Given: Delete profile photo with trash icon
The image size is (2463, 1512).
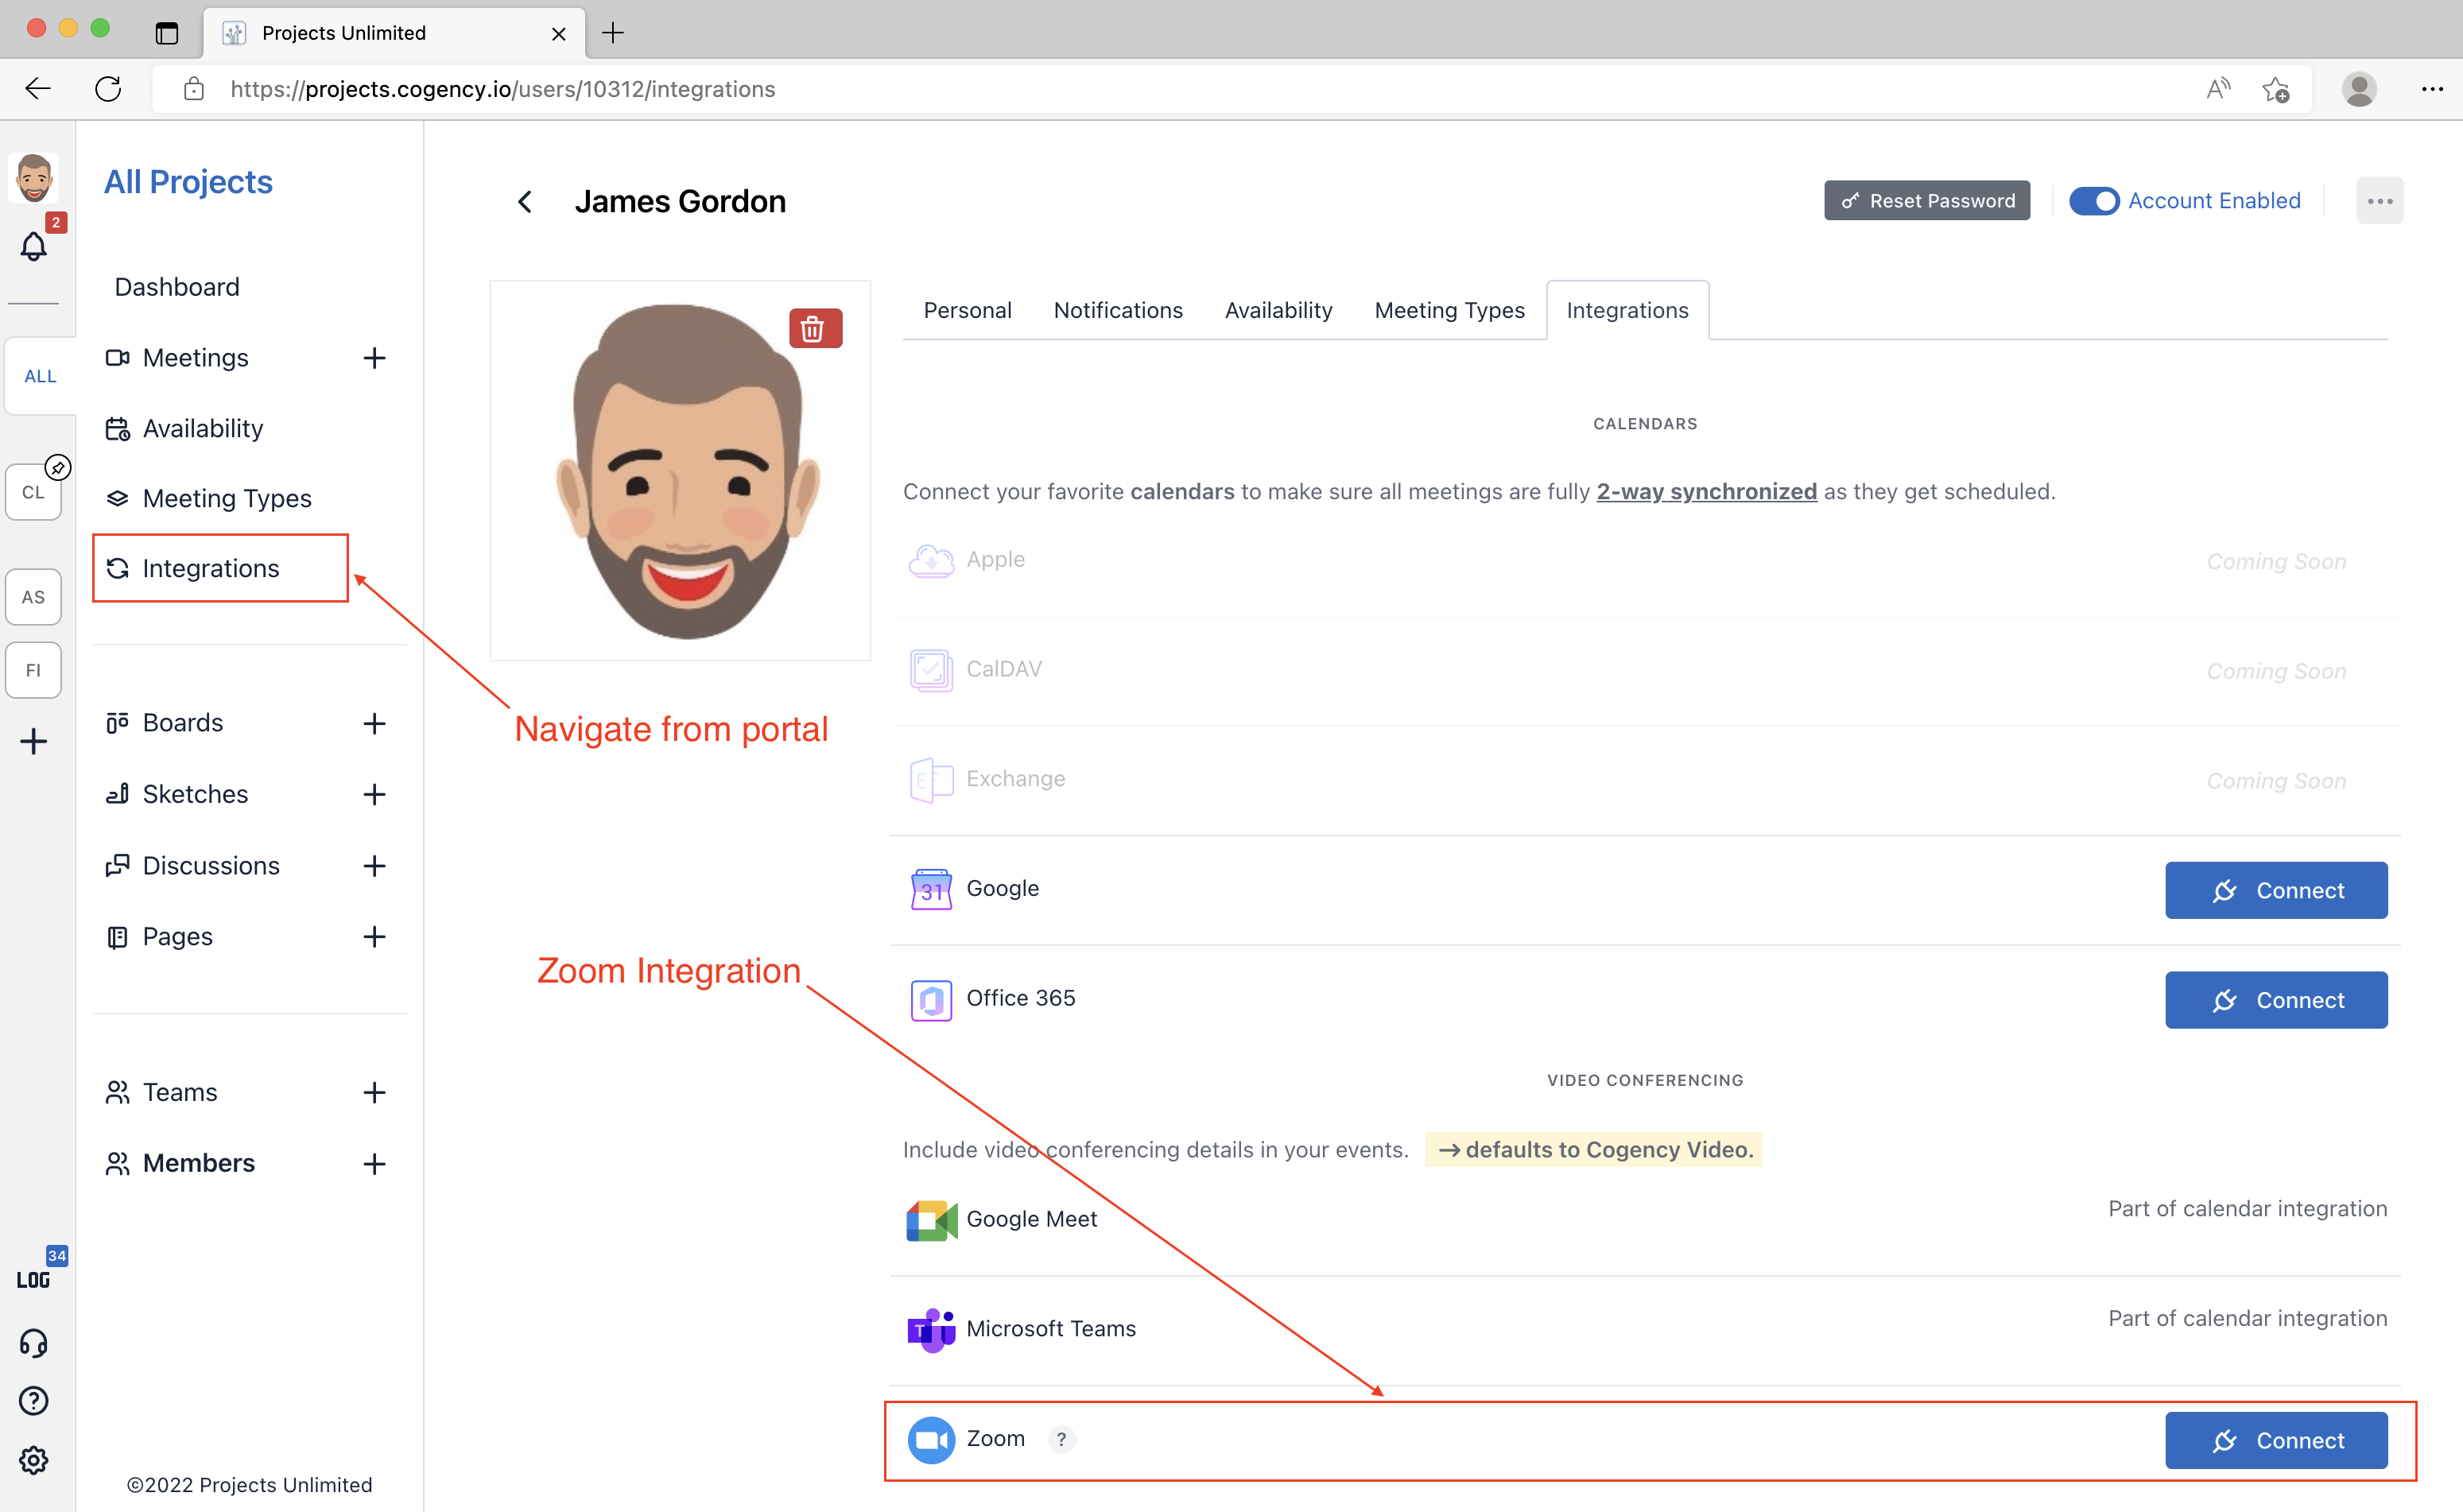Looking at the screenshot, I should click(814, 328).
